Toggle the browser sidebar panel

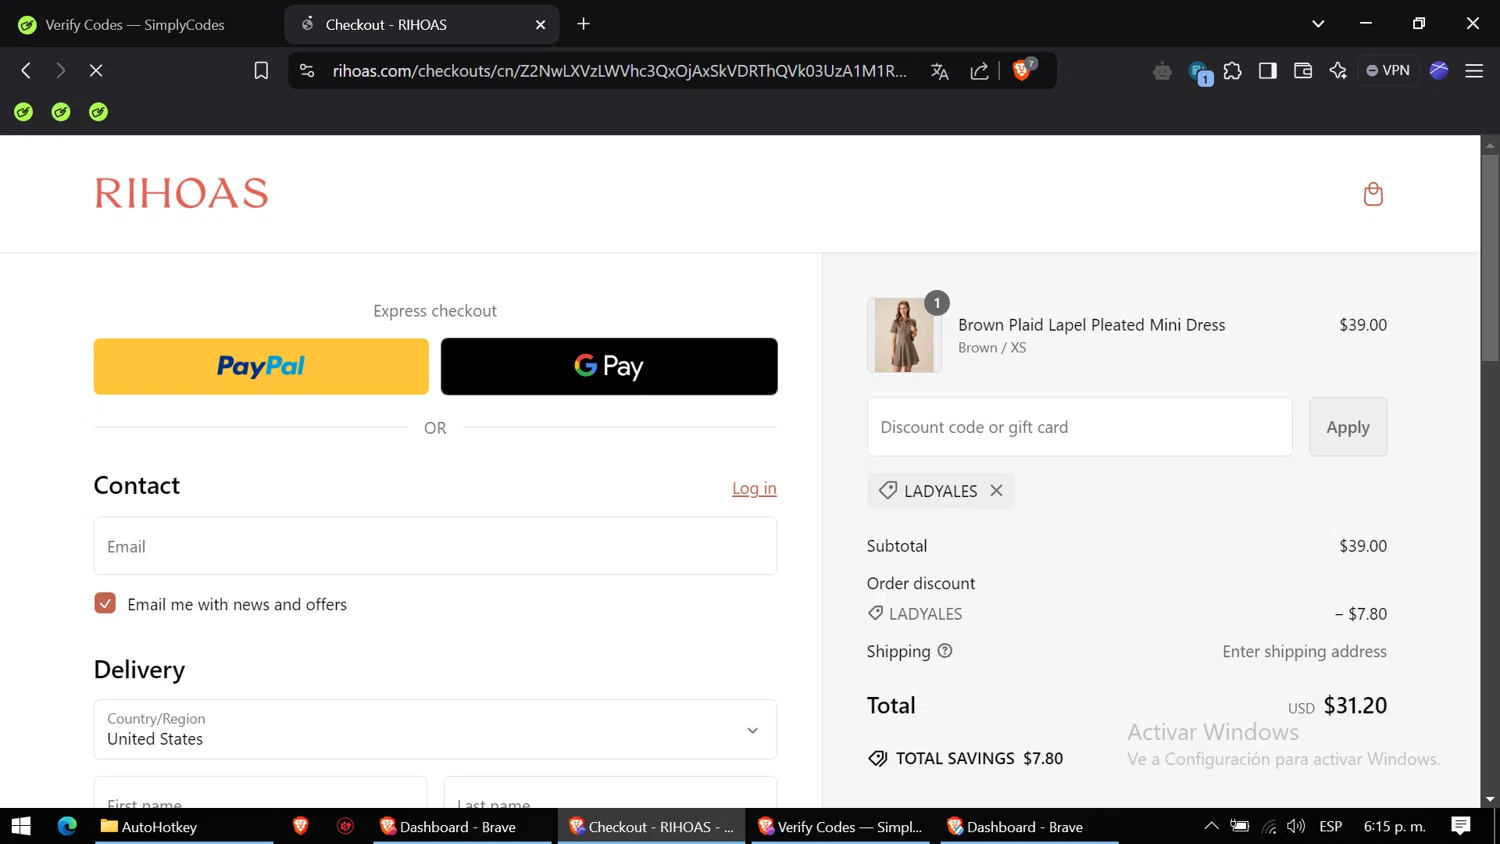point(1267,70)
